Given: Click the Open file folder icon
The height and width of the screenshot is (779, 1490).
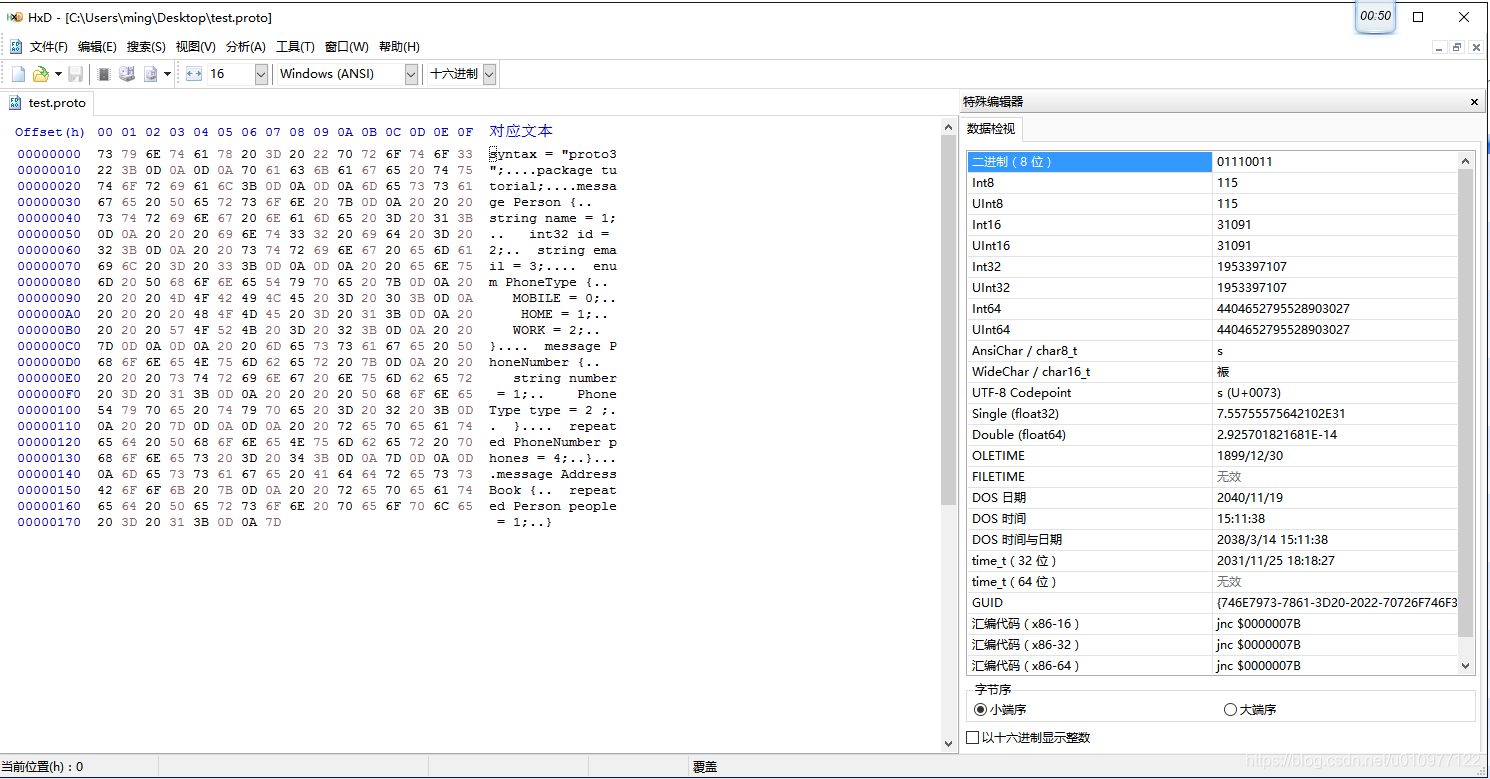Looking at the screenshot, I should pyautogui.click(x=41, y=74).
